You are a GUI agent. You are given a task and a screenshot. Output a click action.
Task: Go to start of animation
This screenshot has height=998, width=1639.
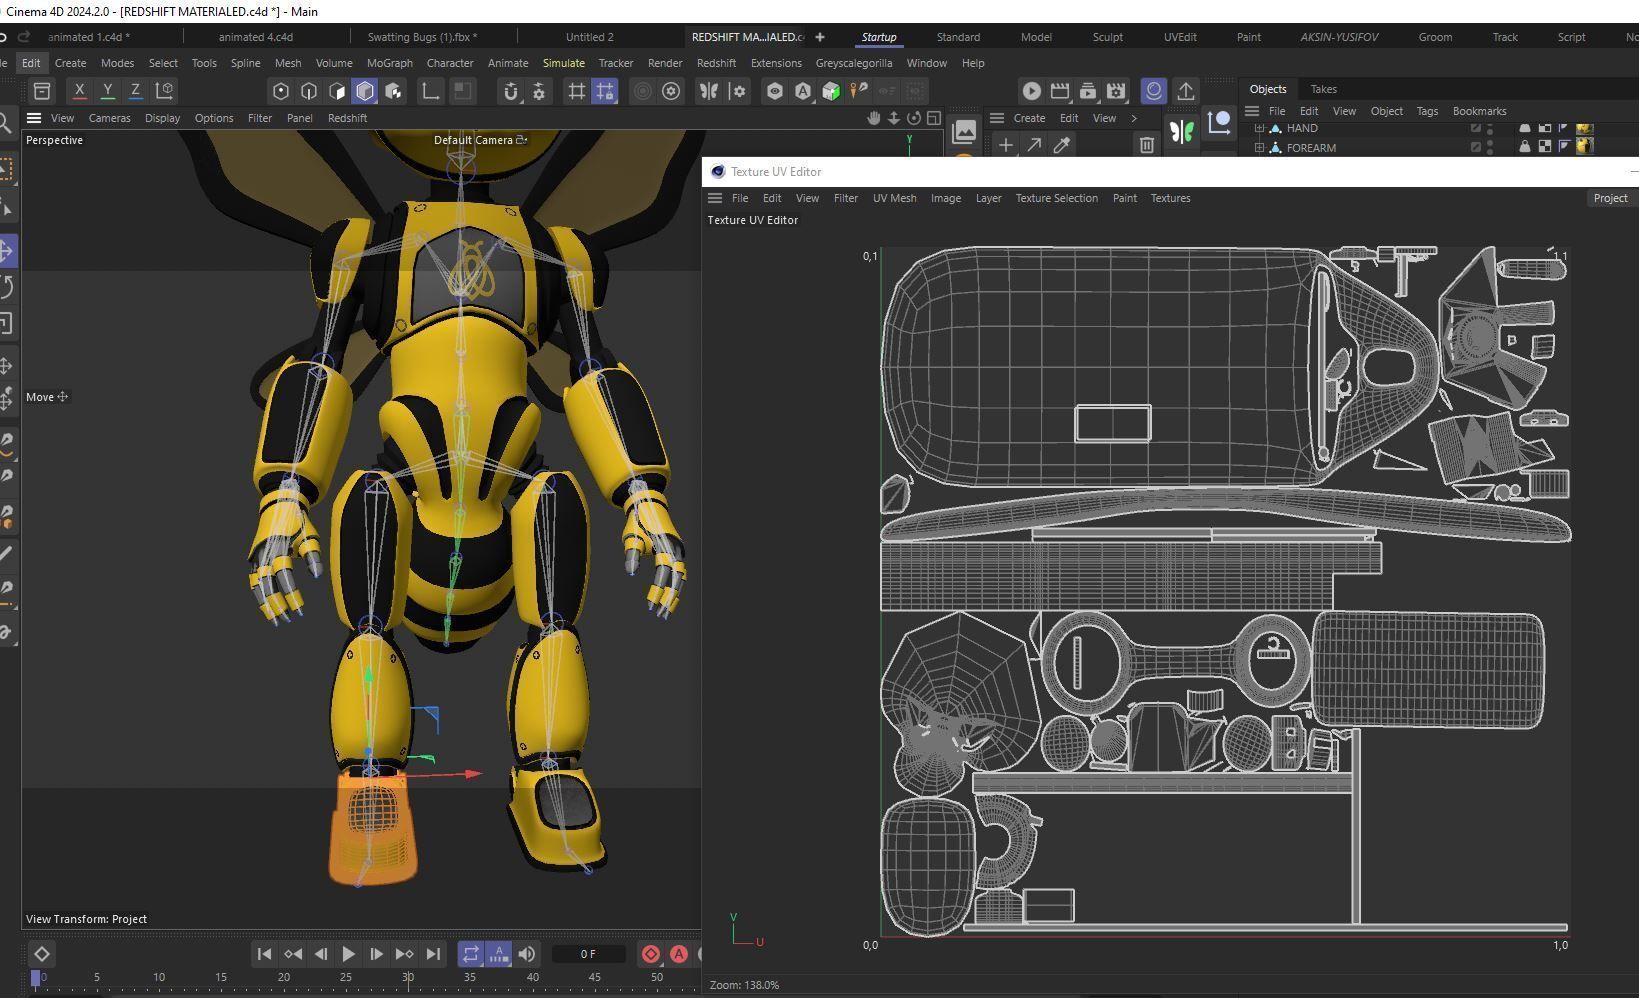pyautogui.click(x=264, y=954)
